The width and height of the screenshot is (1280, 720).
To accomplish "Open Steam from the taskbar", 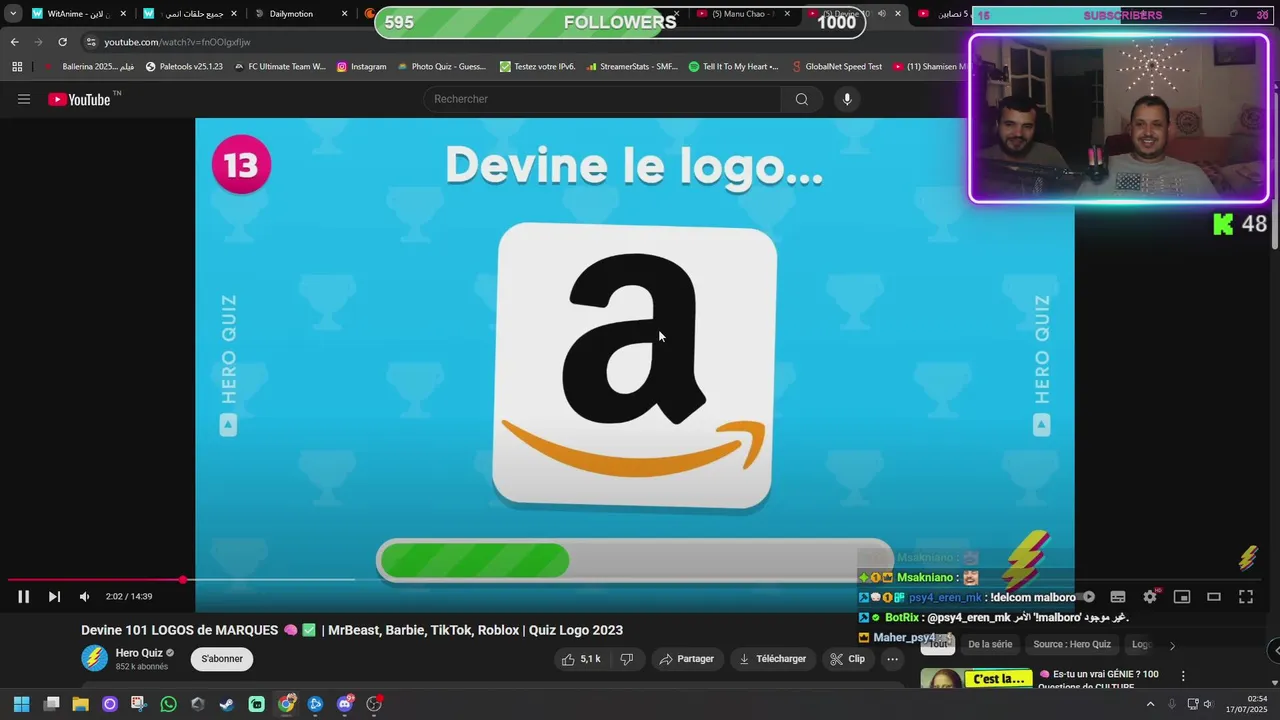I will [x=227, y=704].
